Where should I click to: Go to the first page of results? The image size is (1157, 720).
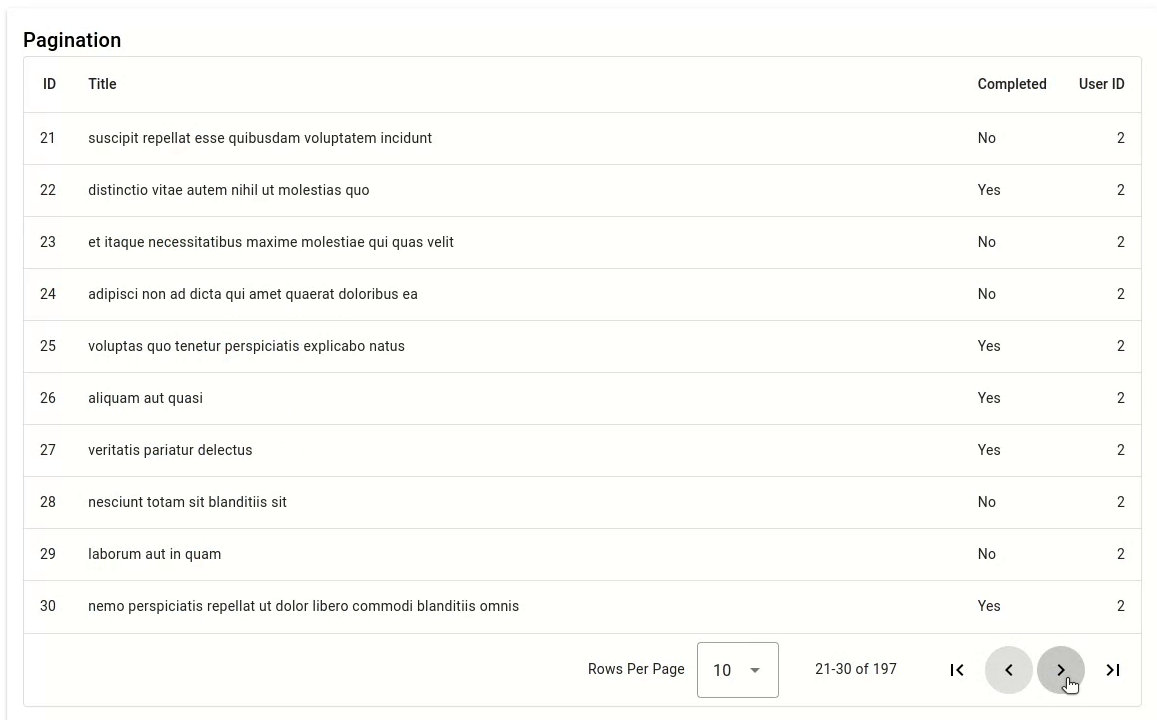(x=956, y=670)
